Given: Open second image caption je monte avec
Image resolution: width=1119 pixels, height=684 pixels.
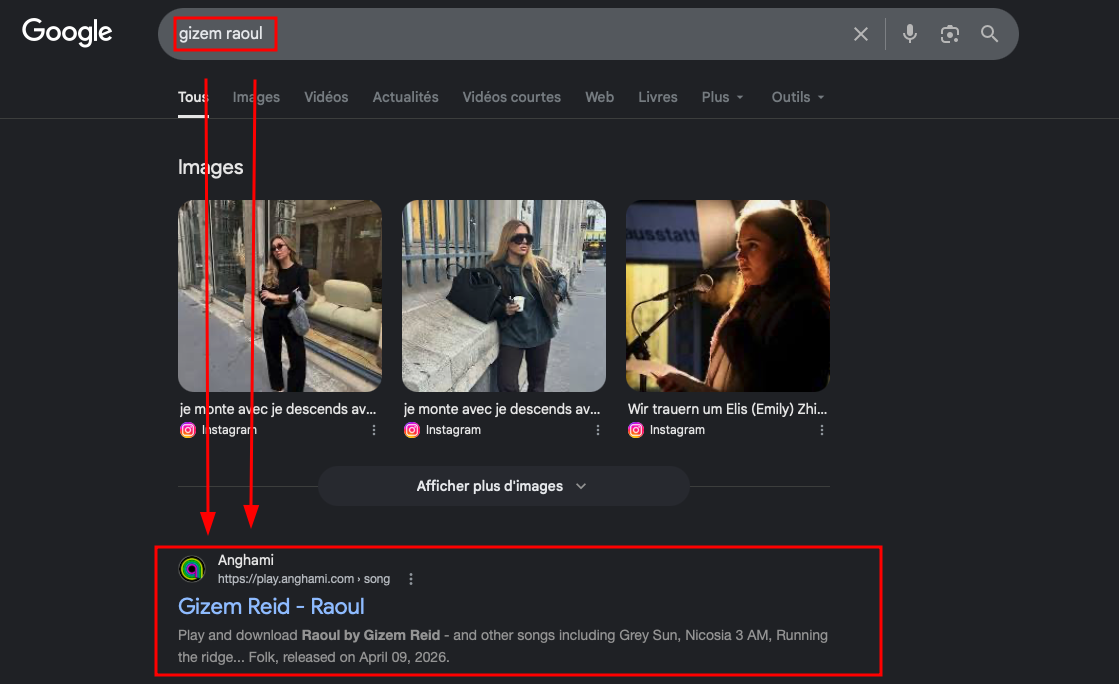Looking at the screenshot, I should coord(502,409).
